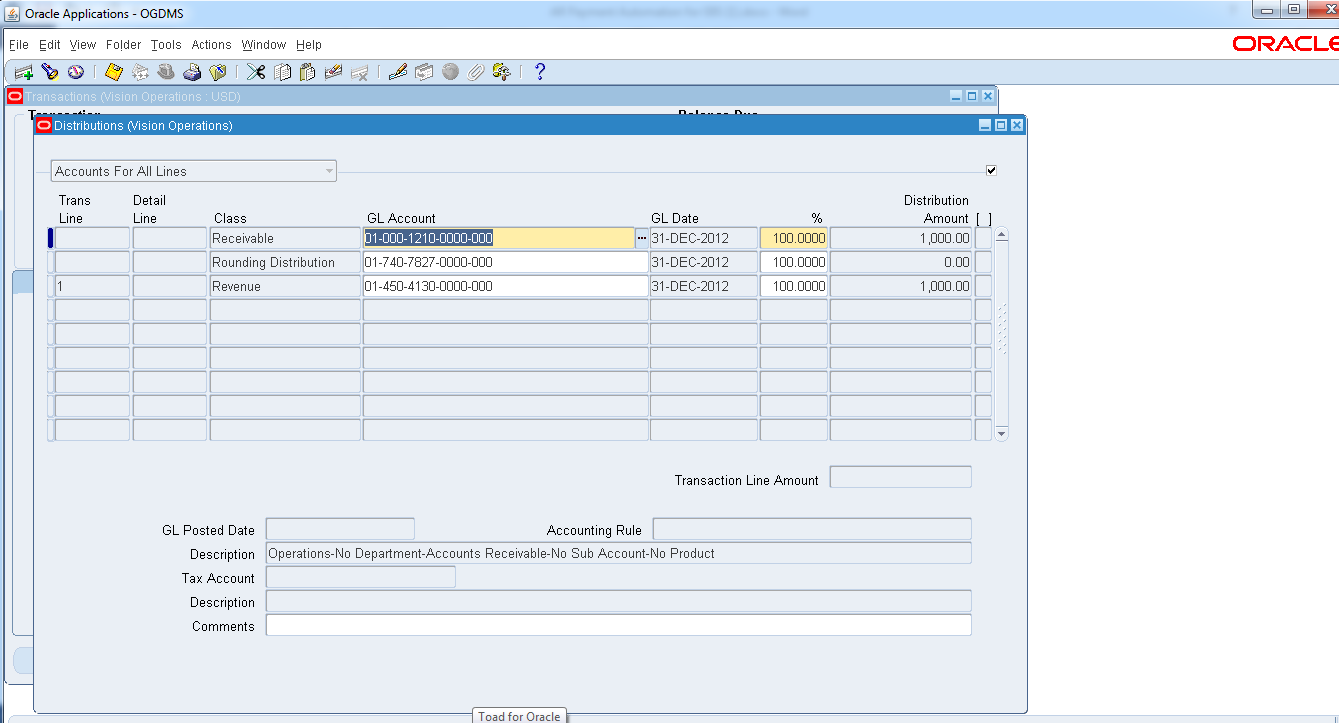This screenshot has height=723, width=1339.
Task: Click the Cut scissors icon
Action: click(256, 72)
